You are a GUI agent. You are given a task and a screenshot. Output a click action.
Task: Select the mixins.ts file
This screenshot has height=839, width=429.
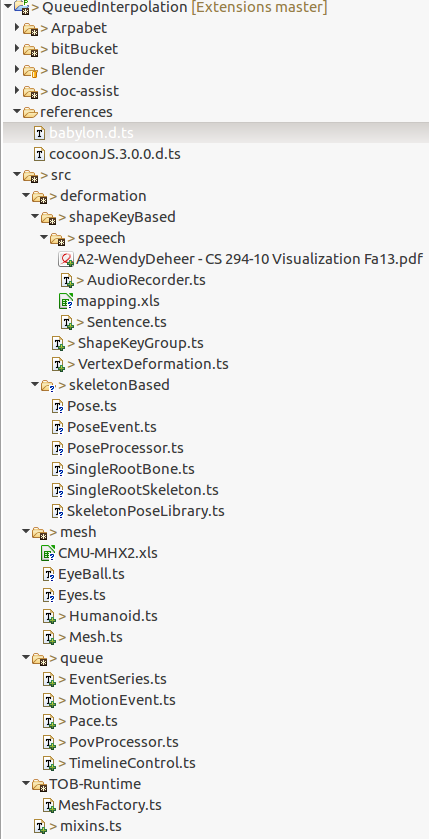[x=91, y=826]
